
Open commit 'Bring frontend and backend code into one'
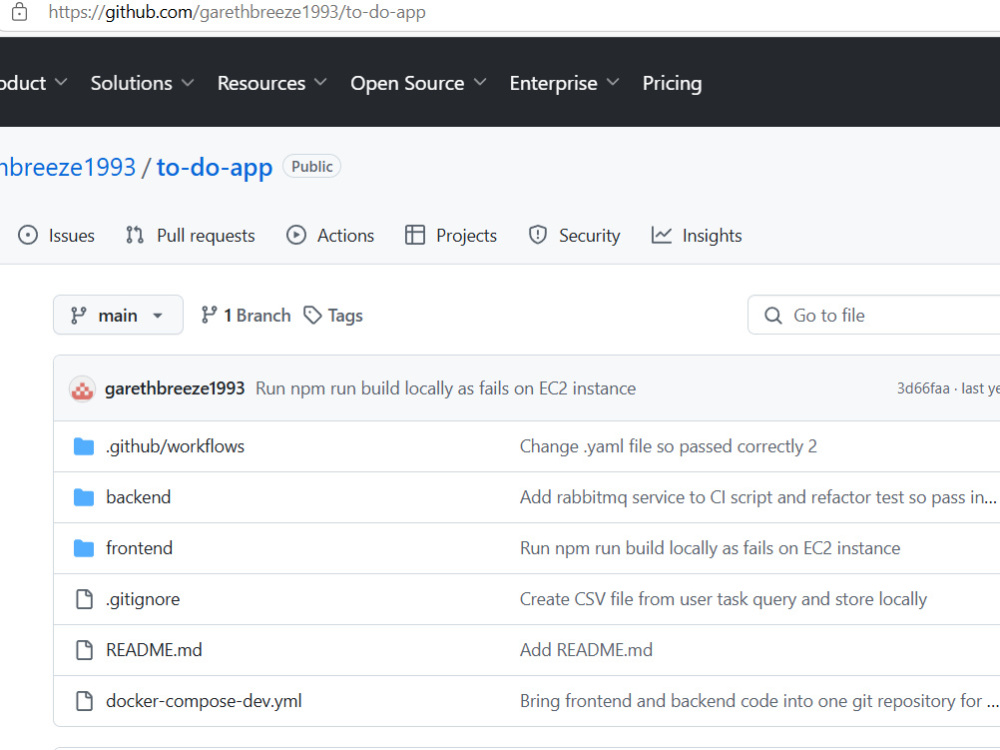(759, 701)
